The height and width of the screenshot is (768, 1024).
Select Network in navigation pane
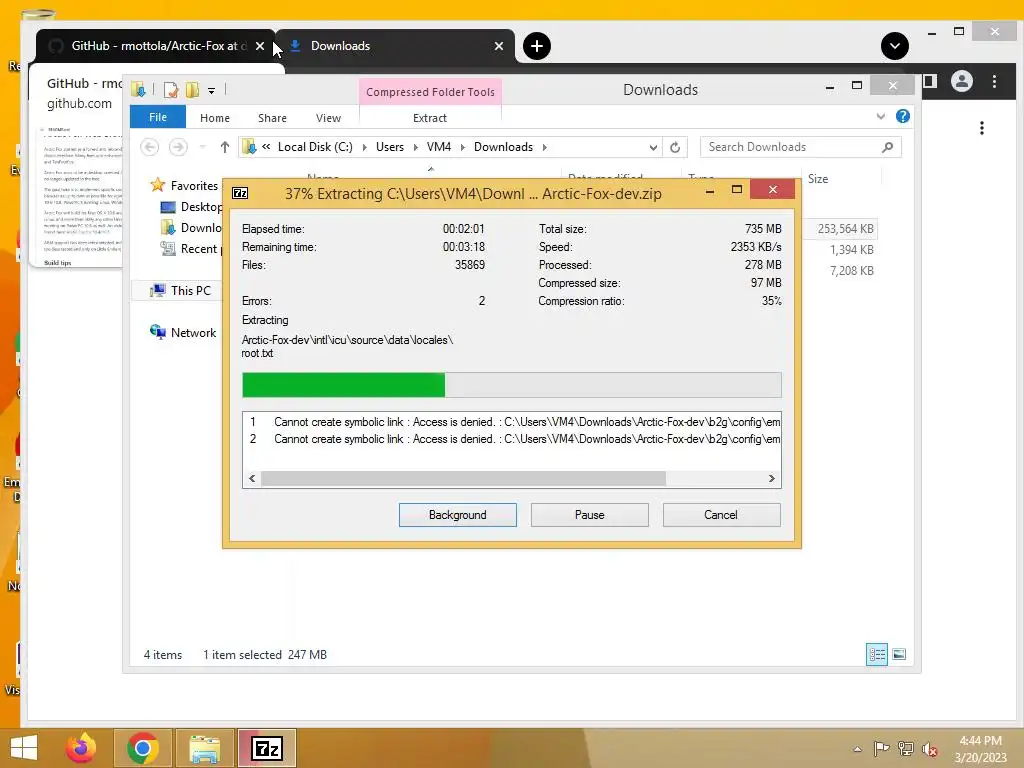click(x=183, y=332)
